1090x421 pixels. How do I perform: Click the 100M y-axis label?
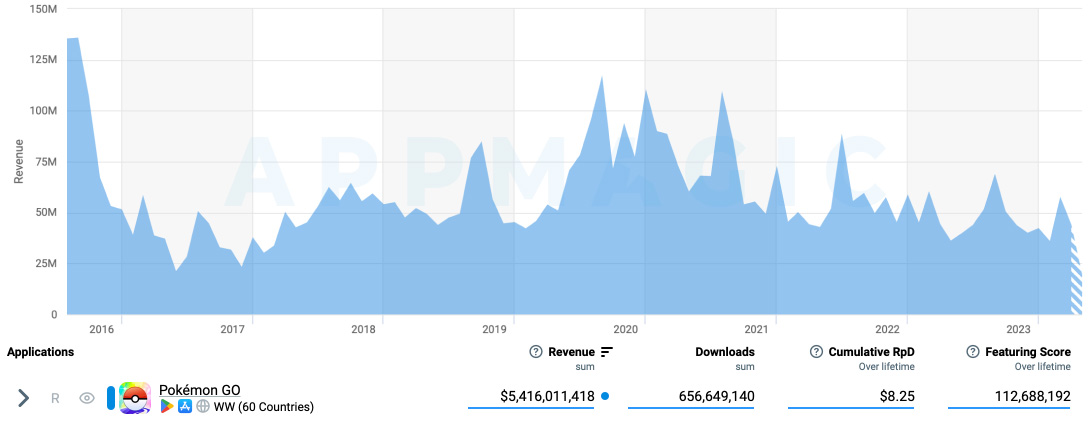[x=42, y=110]
